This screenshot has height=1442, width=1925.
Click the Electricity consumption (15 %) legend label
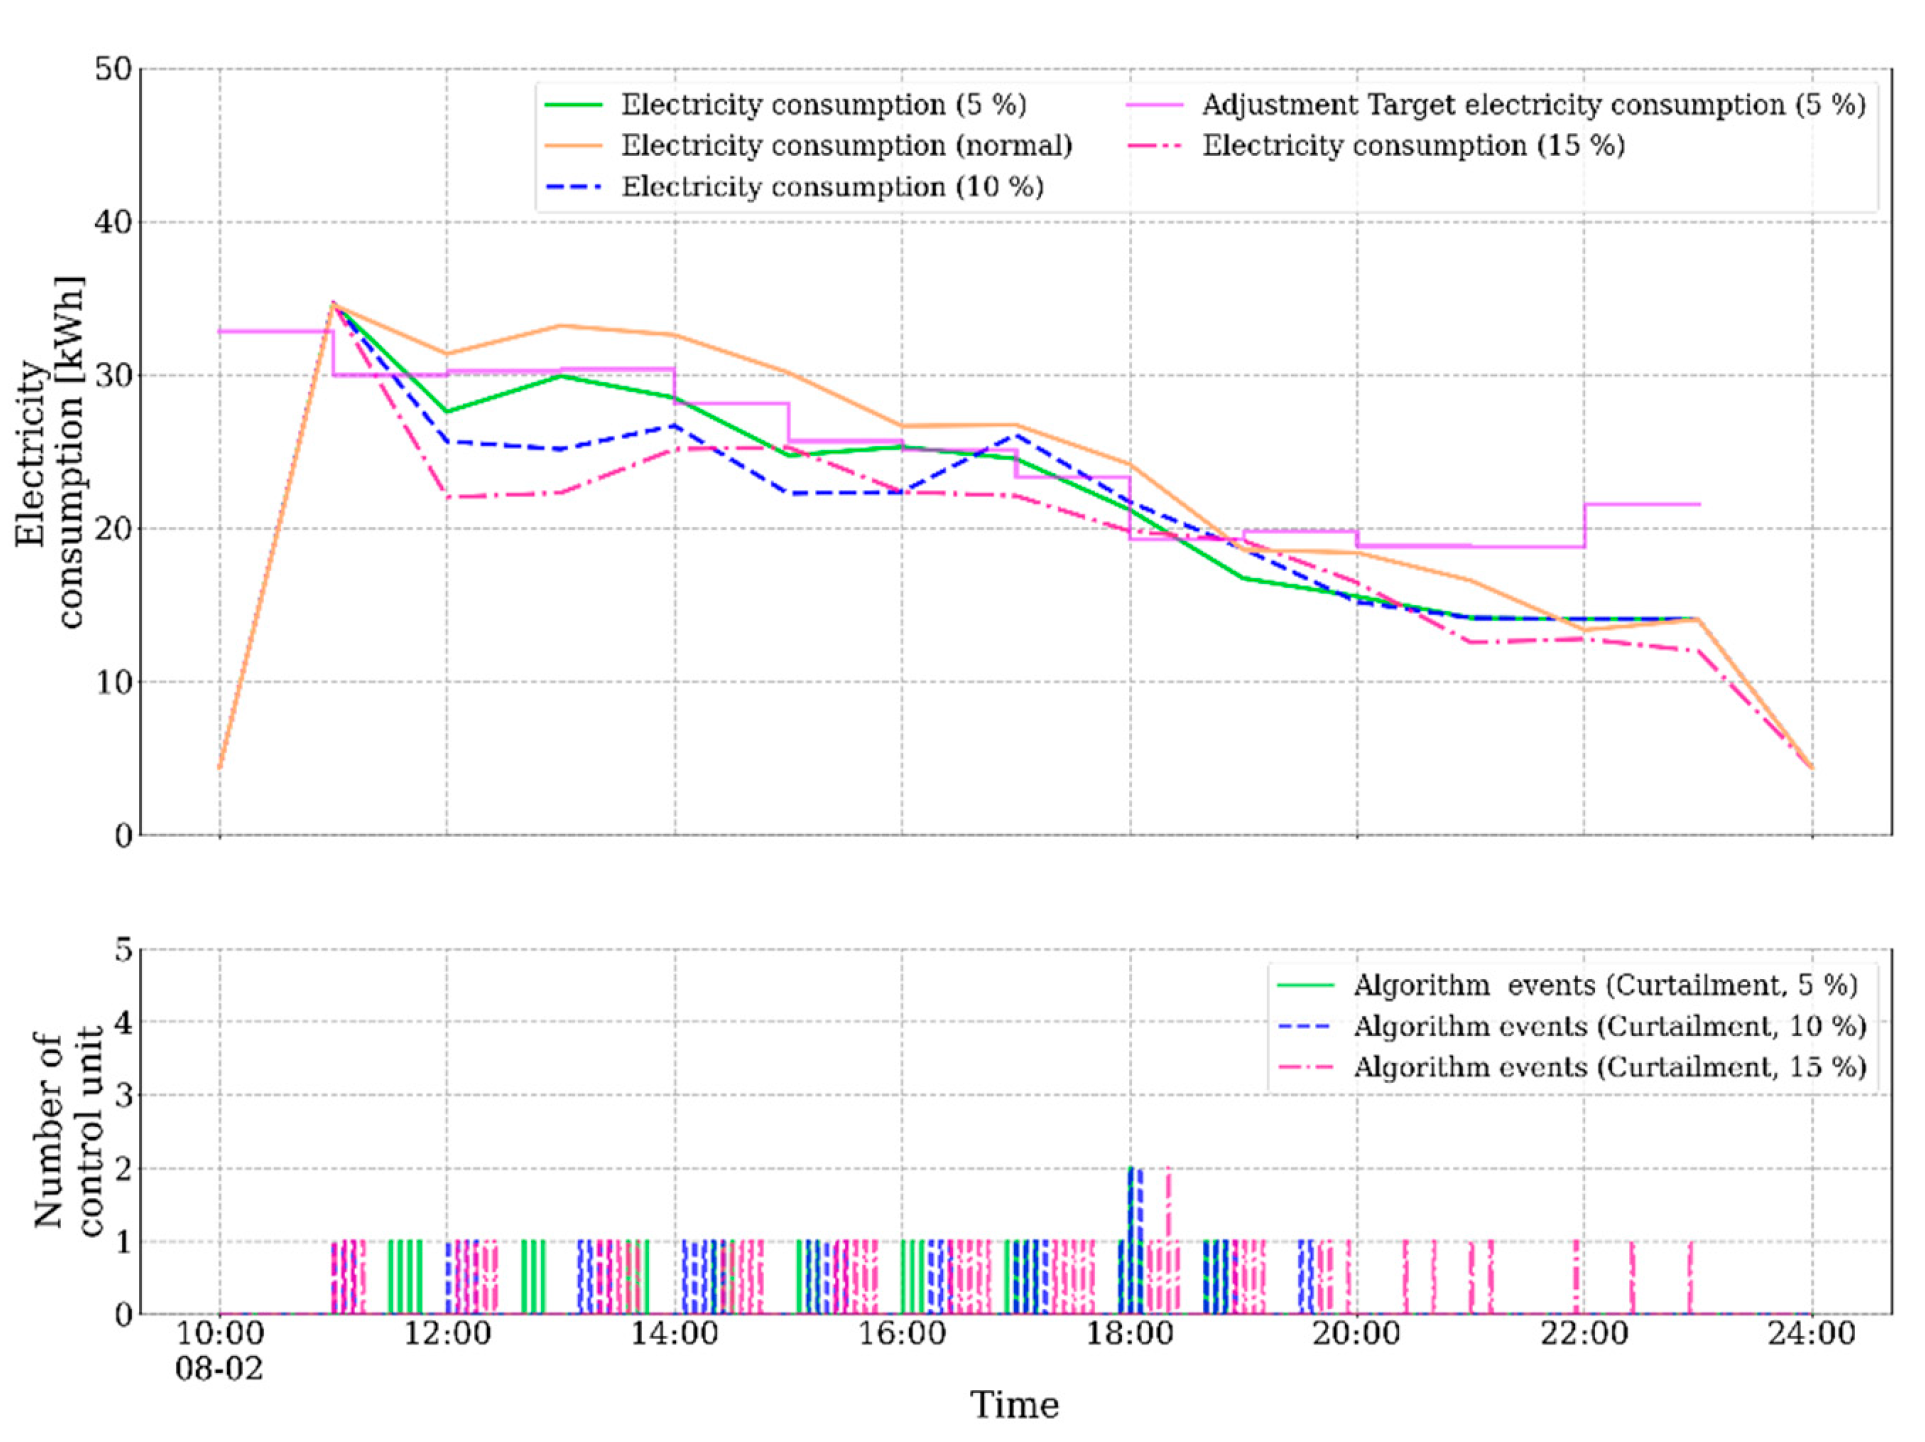tap(1412, 146)
